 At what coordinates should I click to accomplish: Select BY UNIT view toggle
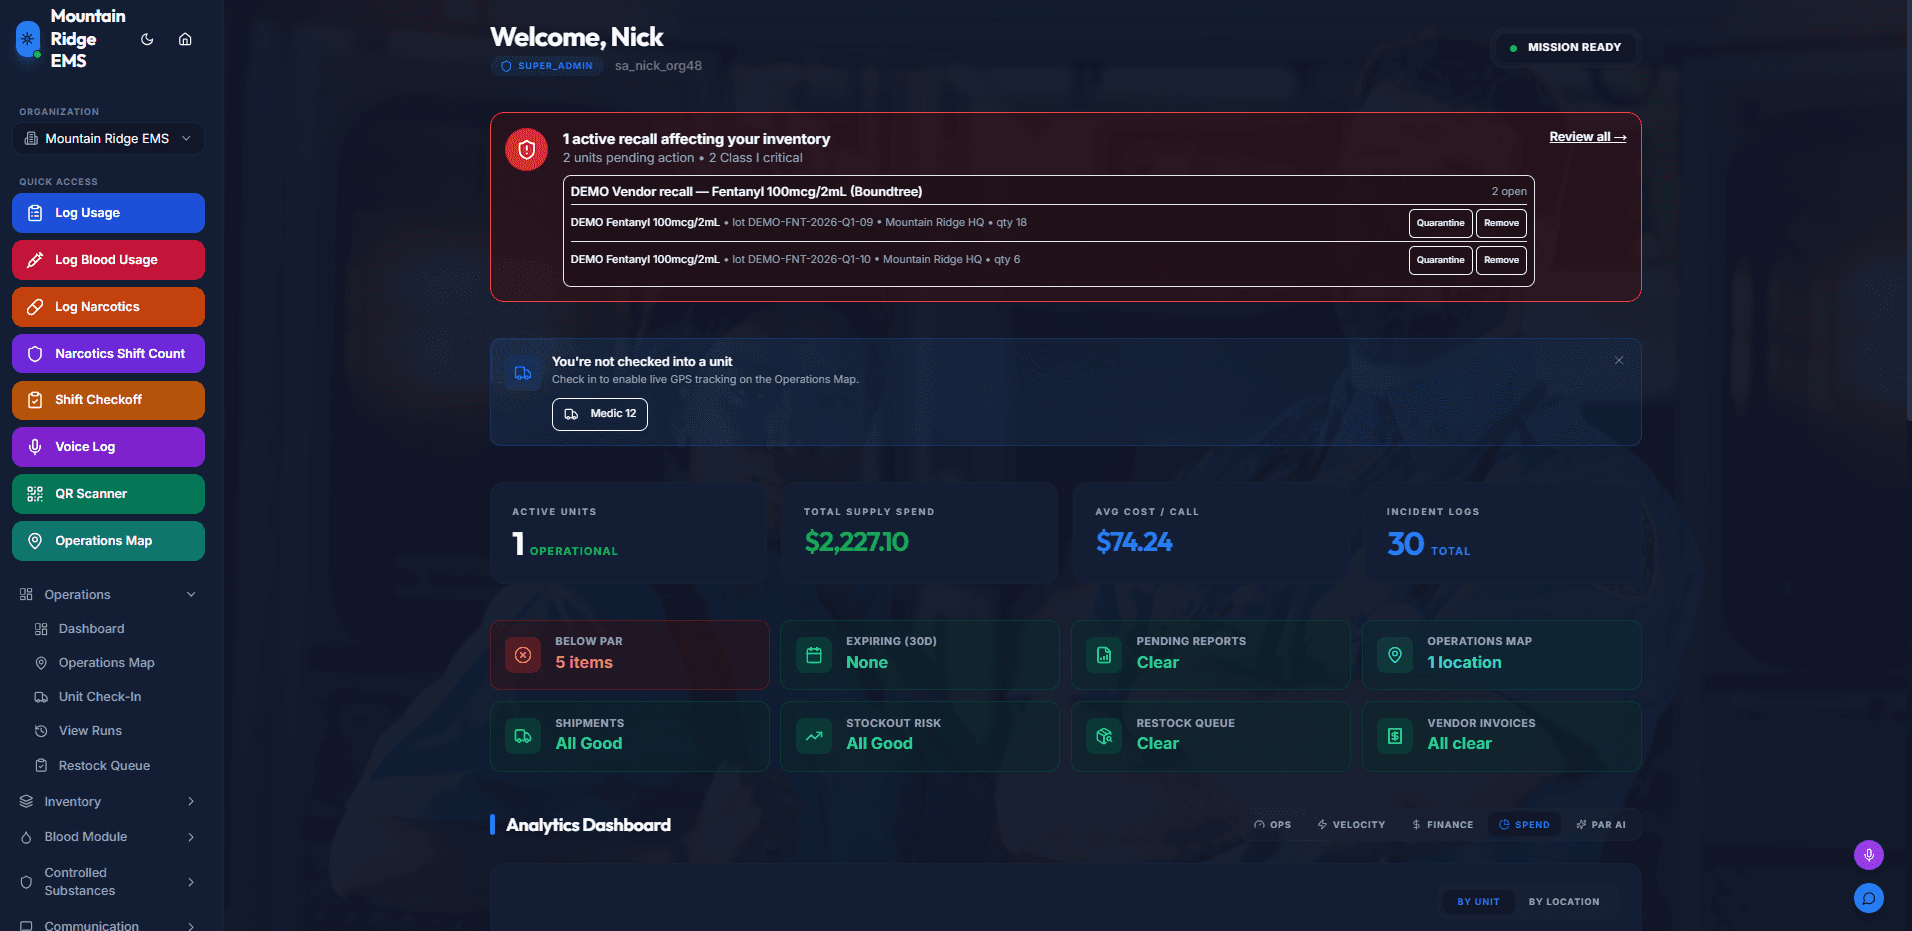click(x=1478, y=902)
